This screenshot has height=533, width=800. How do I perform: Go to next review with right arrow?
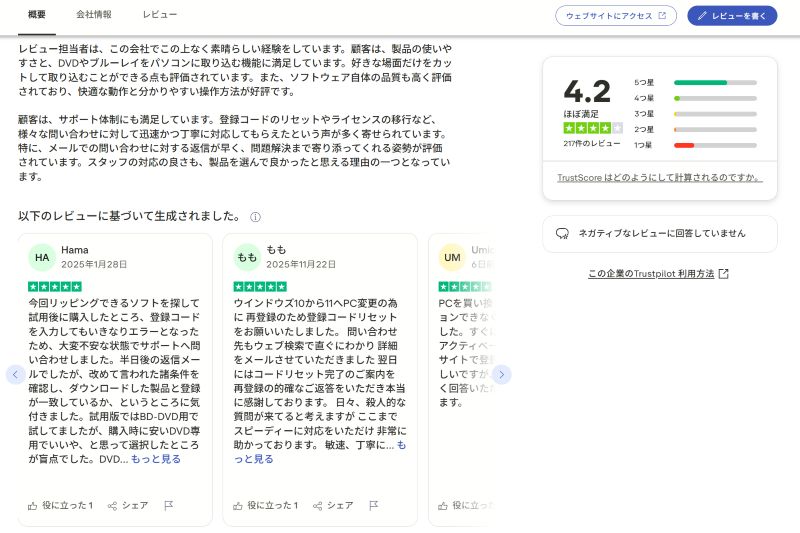[x=501, y=374]
